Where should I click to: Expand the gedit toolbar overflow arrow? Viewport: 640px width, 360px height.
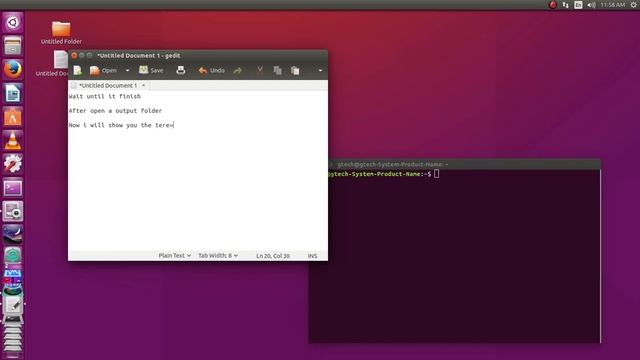click(x=320, y=71)
